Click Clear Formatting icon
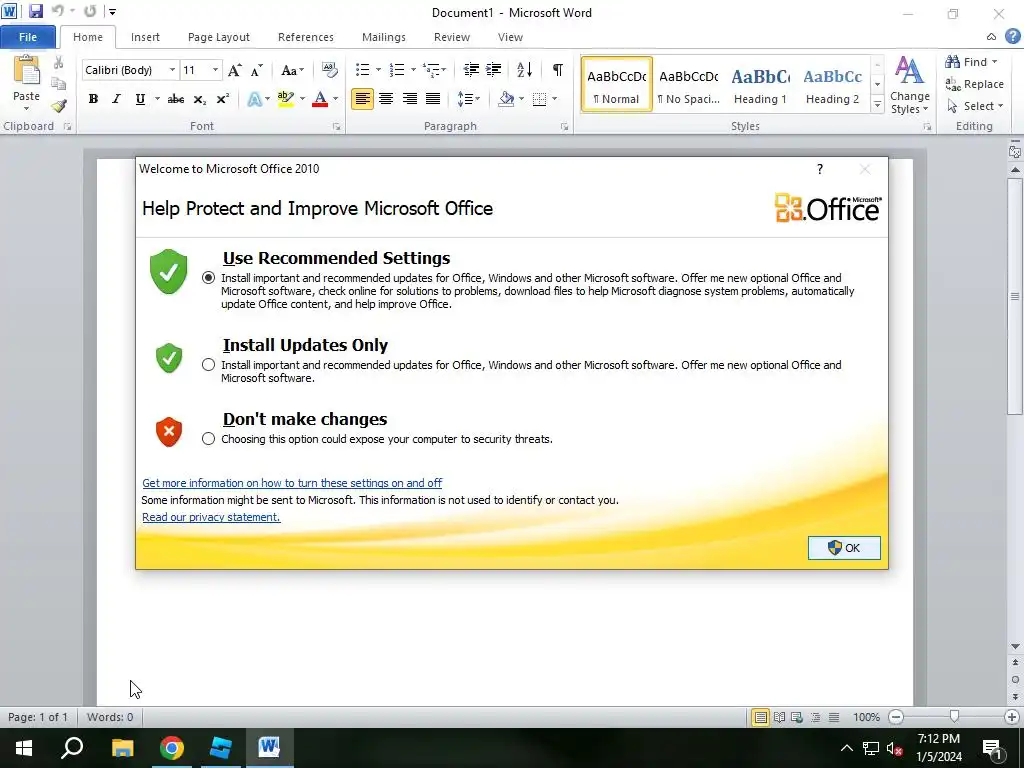This screenshot has height=768, width=1024. [330, 70]
